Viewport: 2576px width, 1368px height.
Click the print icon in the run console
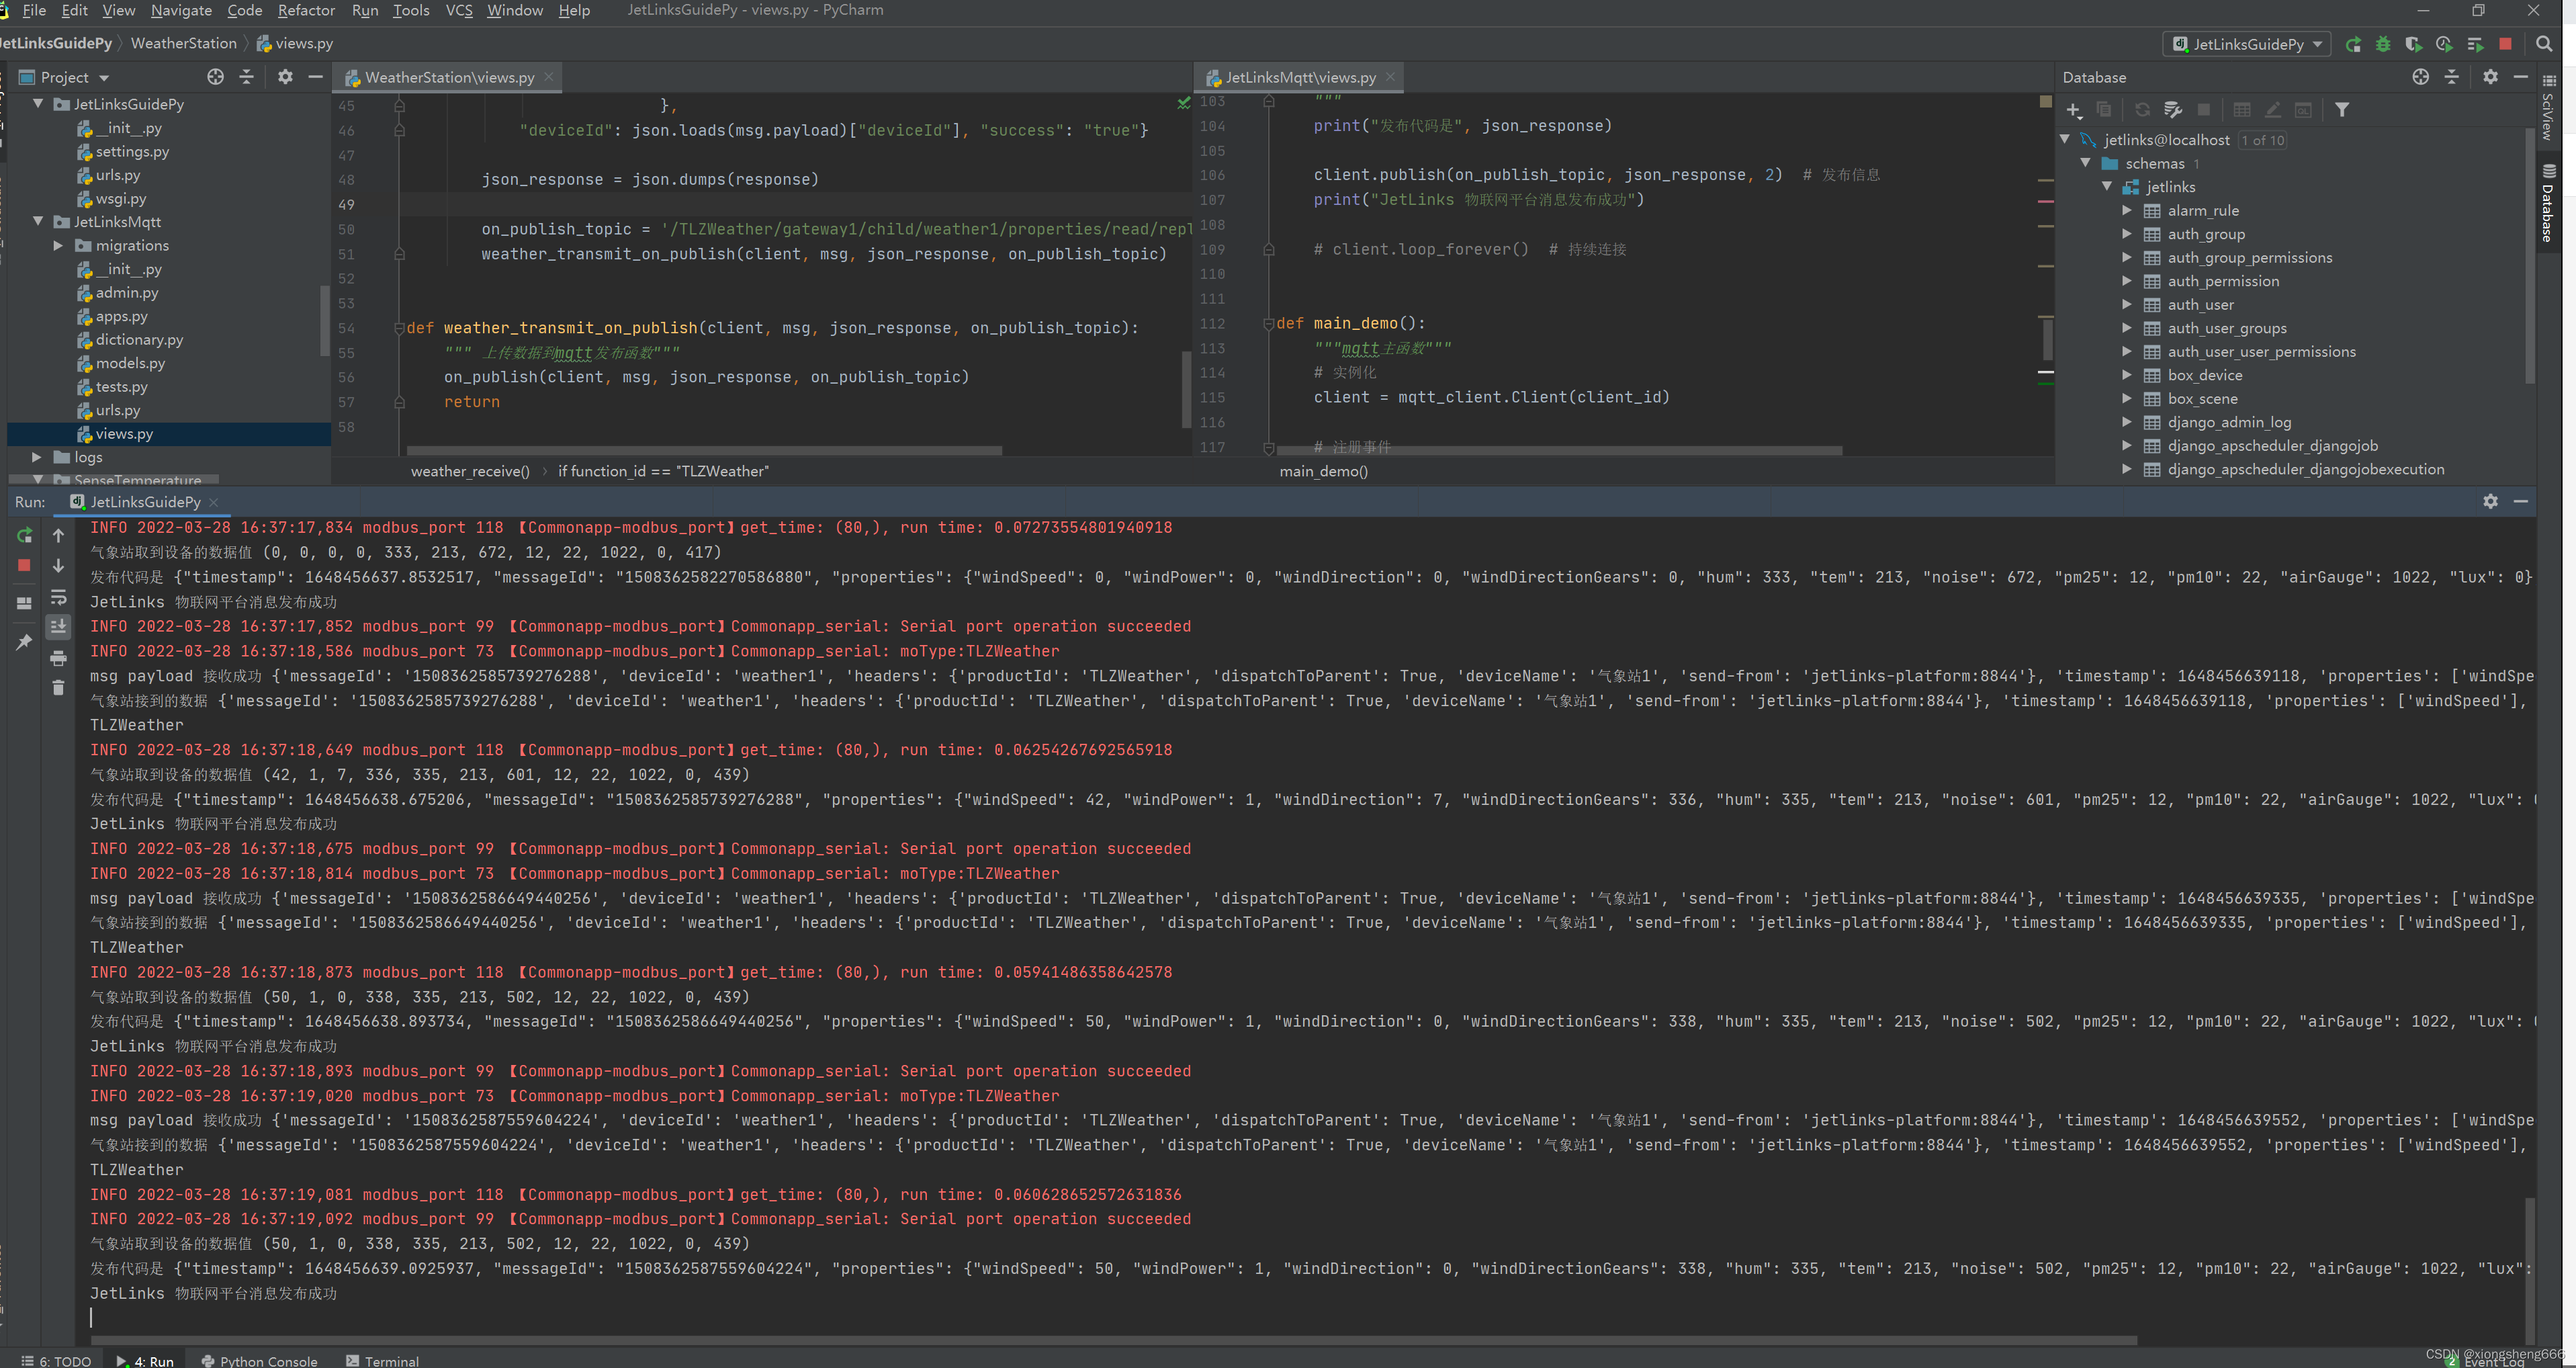(58, 658)
